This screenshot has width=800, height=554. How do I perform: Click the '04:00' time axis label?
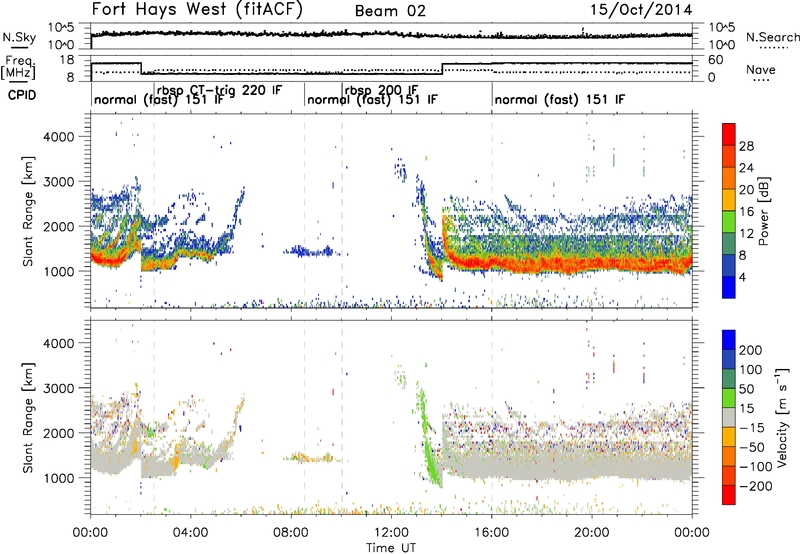[x=190, y=533]
